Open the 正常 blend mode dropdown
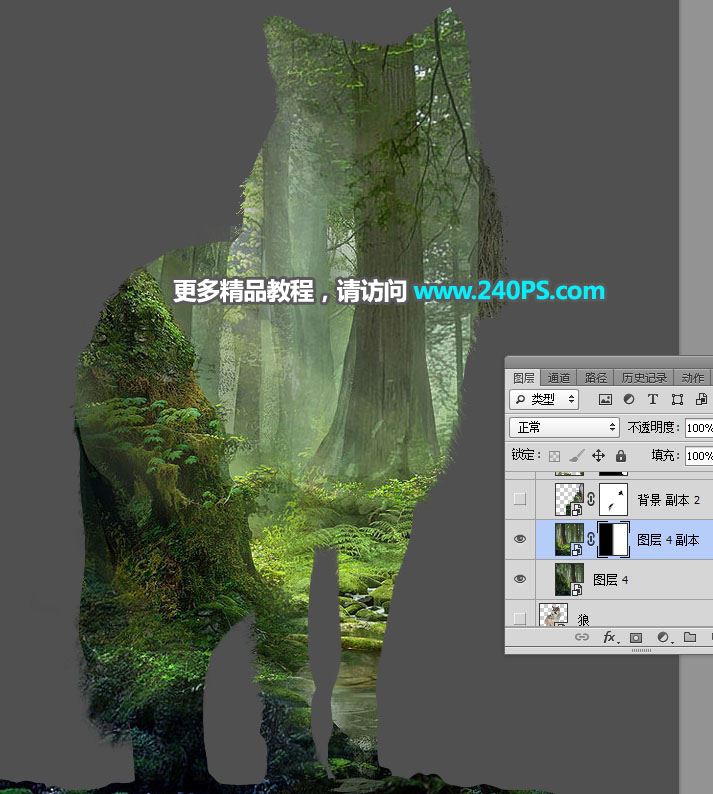Screen dimensions: 713x794 point(565,427)
